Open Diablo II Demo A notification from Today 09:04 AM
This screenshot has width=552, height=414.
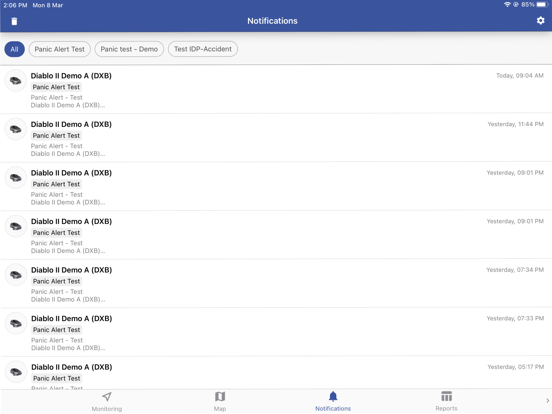[x=276, y=89]
